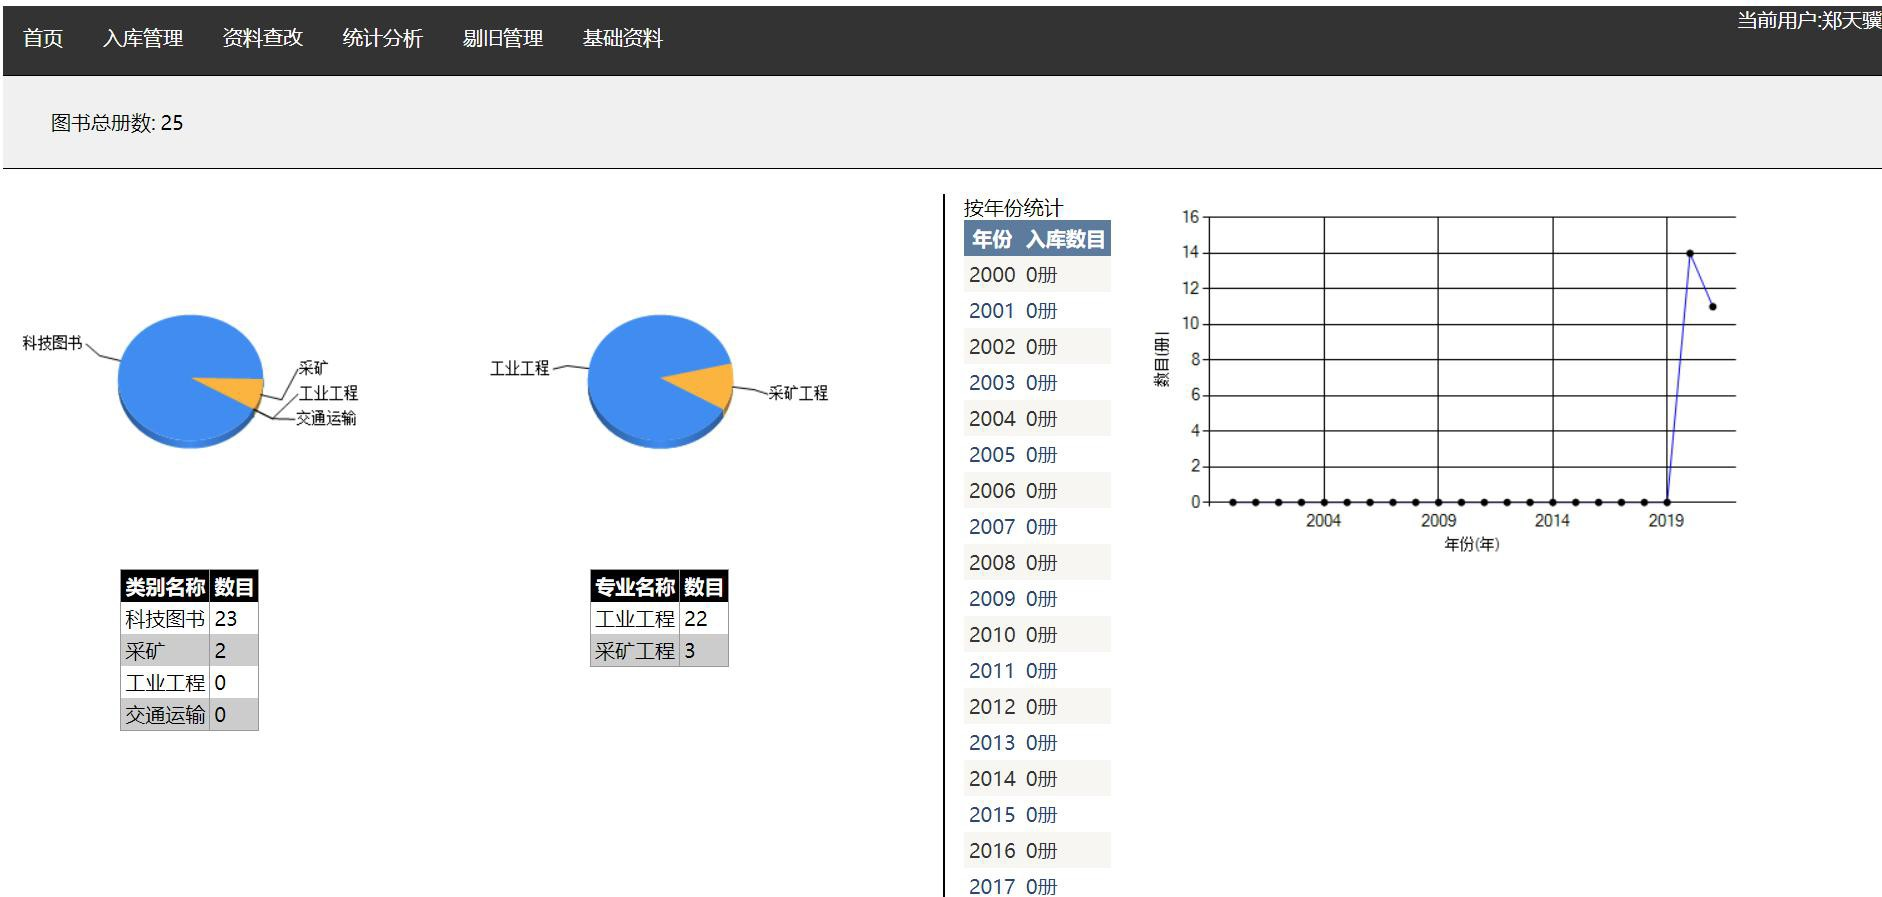This screenshot has width=1882, height=897.
Task: Select the year 2013 row
Action: pyautogui.click(x=1037, y=743)
